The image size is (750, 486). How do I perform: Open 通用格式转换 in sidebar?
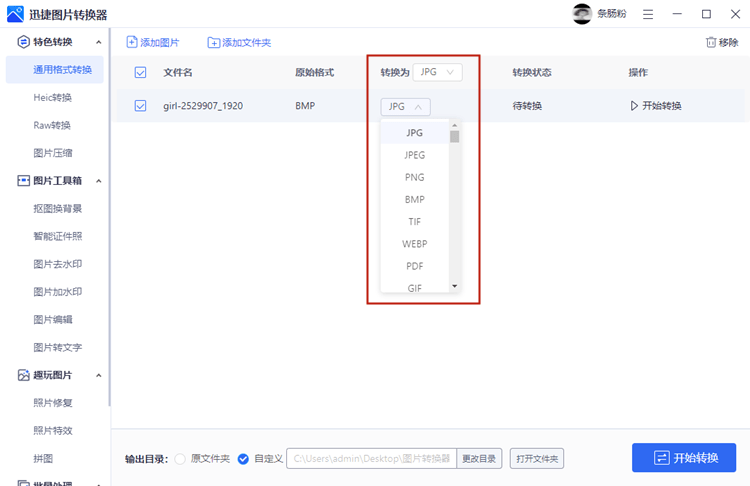[55, 70]
